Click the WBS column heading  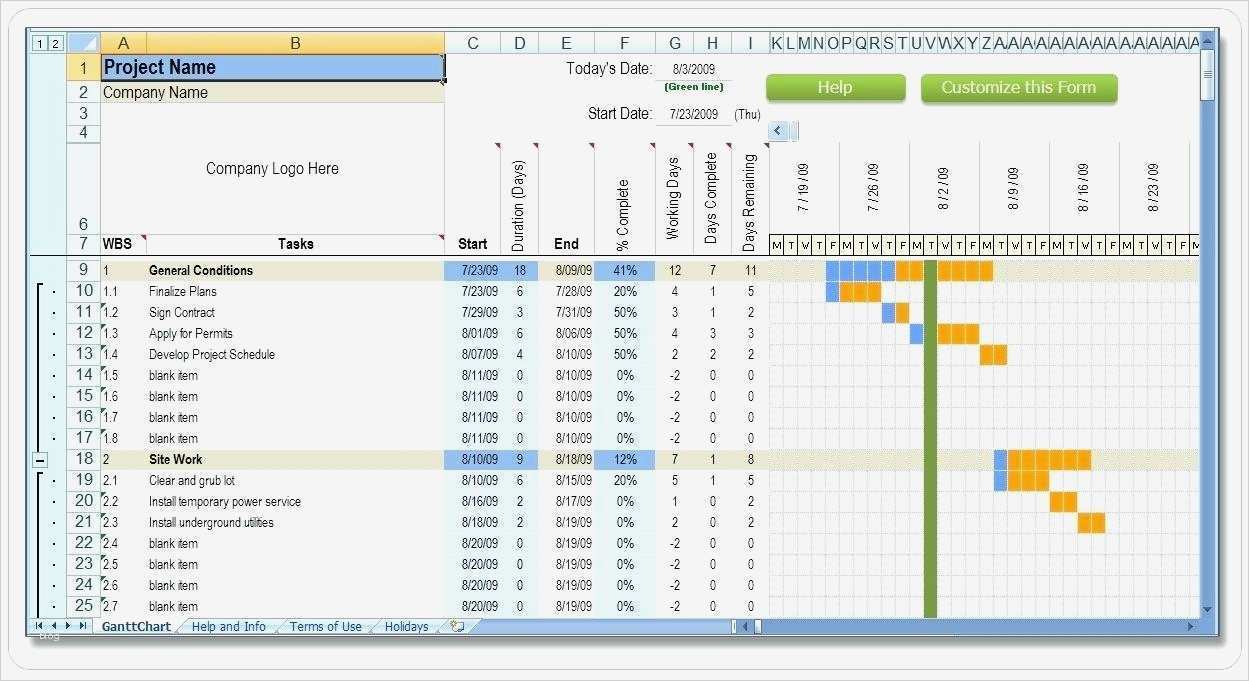tap(117, 244)
